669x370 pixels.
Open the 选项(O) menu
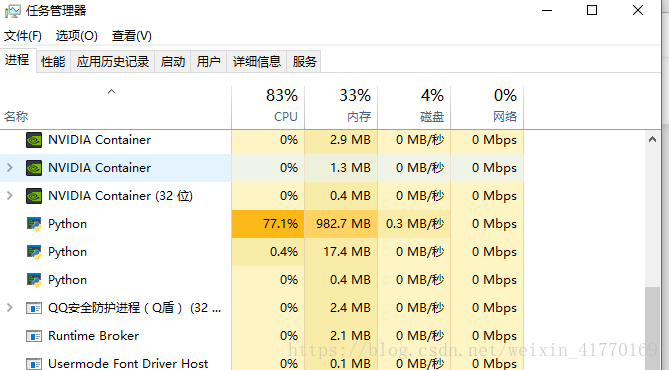tap(77, 36)
